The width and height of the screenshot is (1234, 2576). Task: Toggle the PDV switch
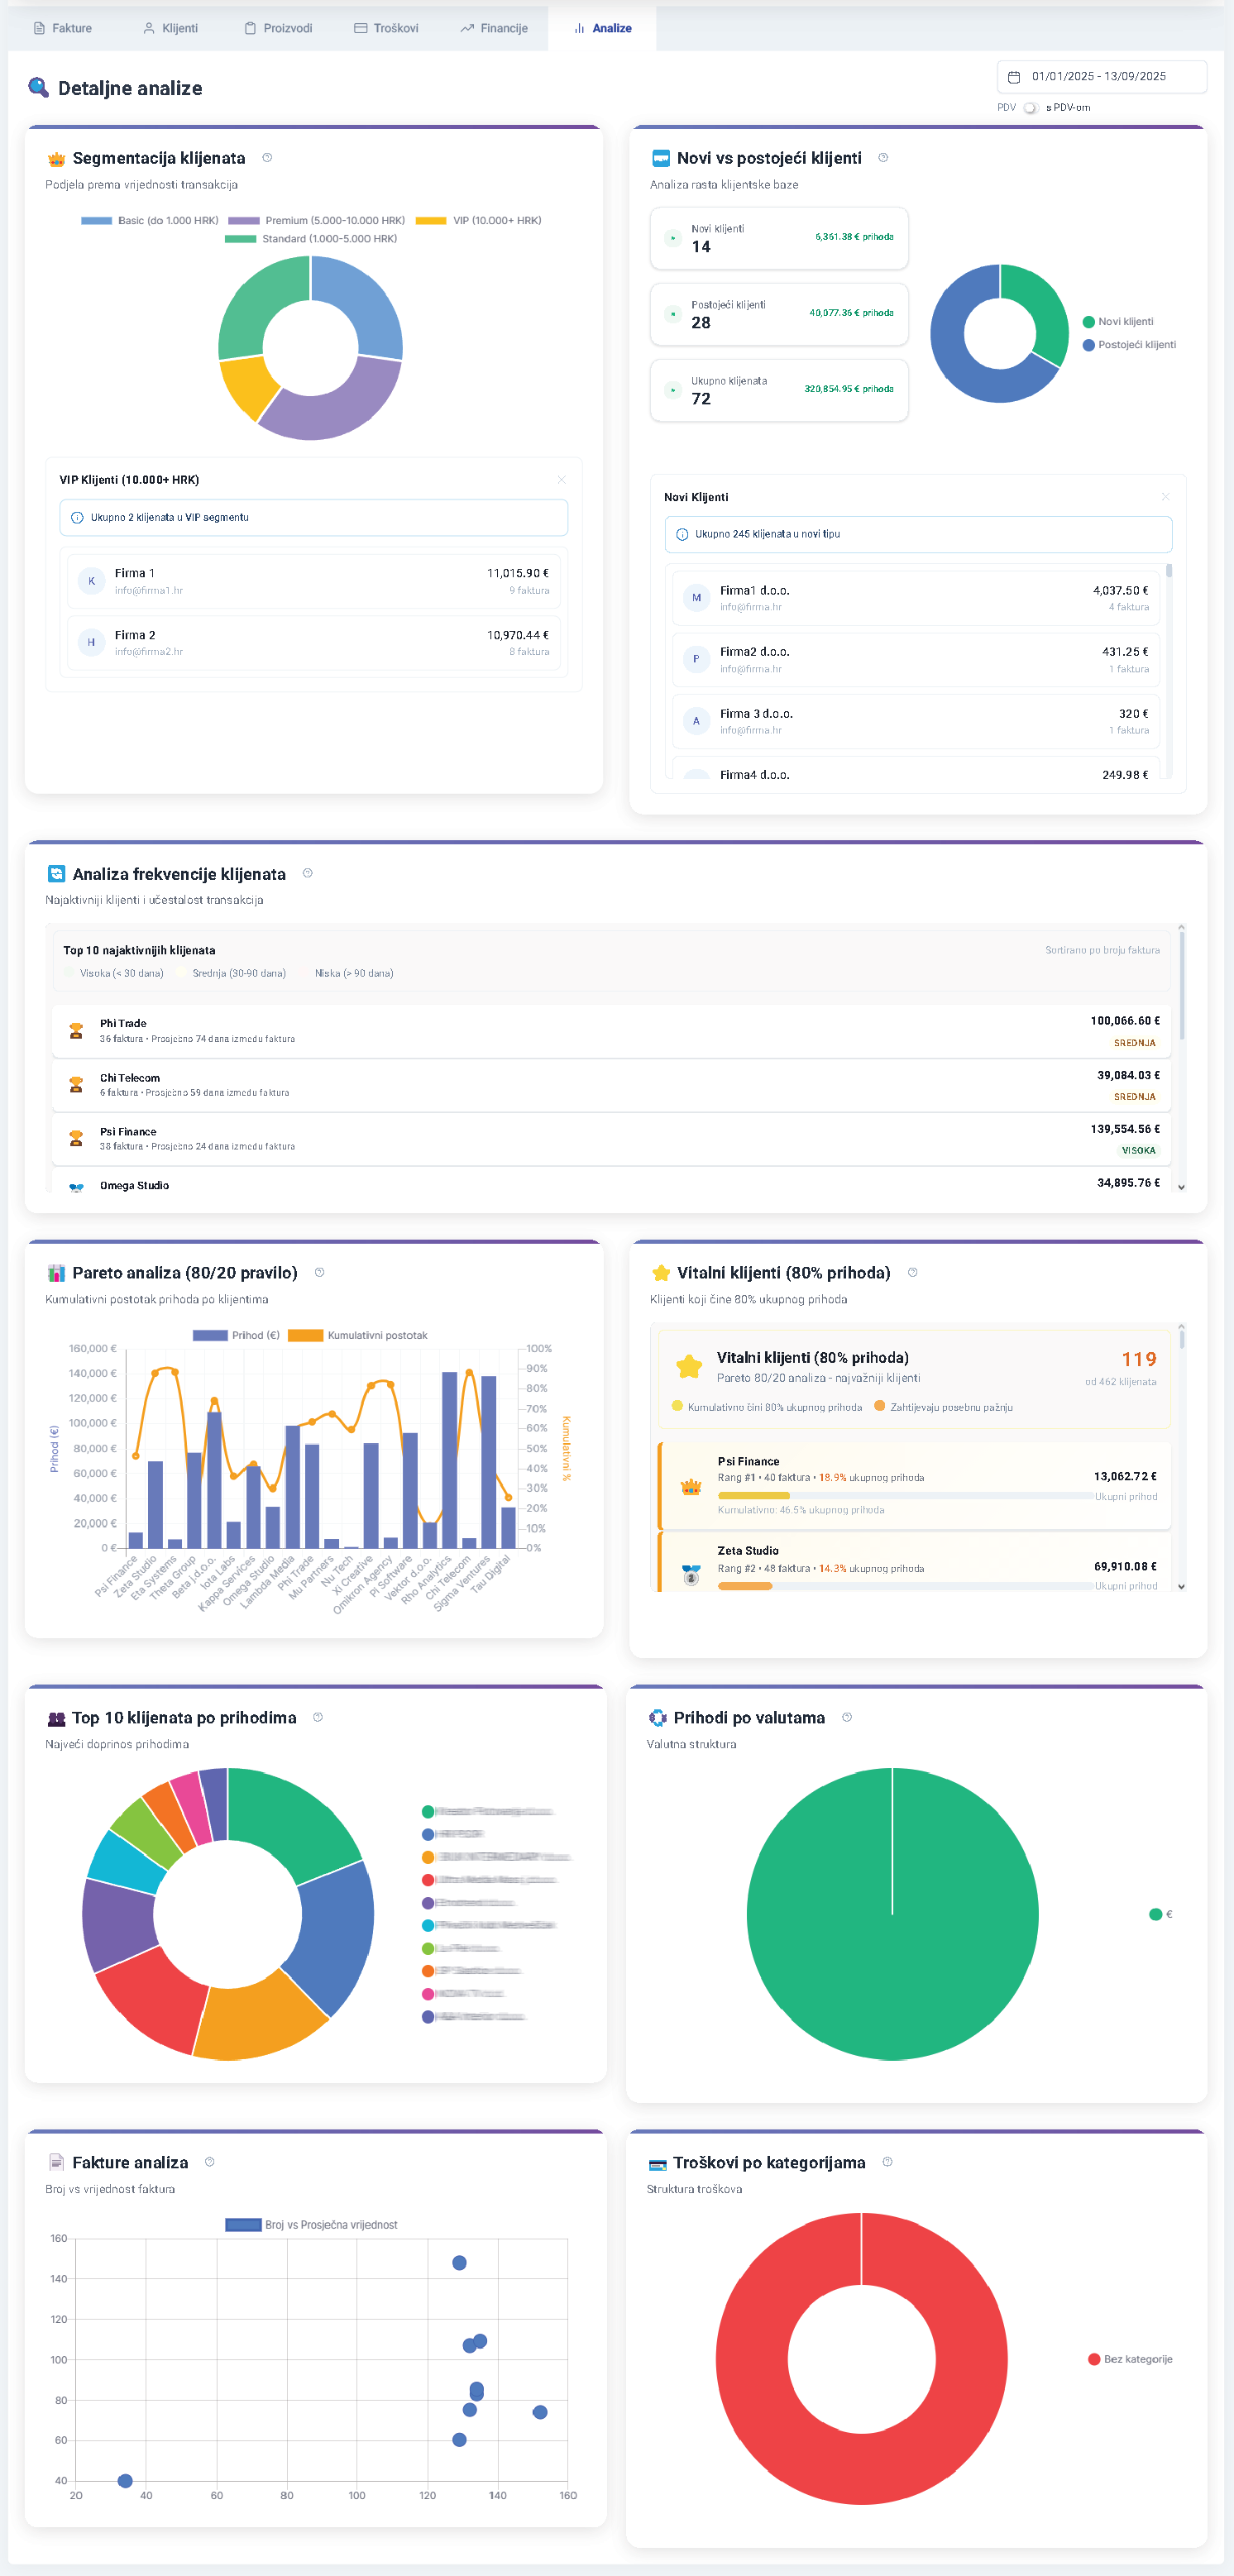click(x=1030, y=108)
